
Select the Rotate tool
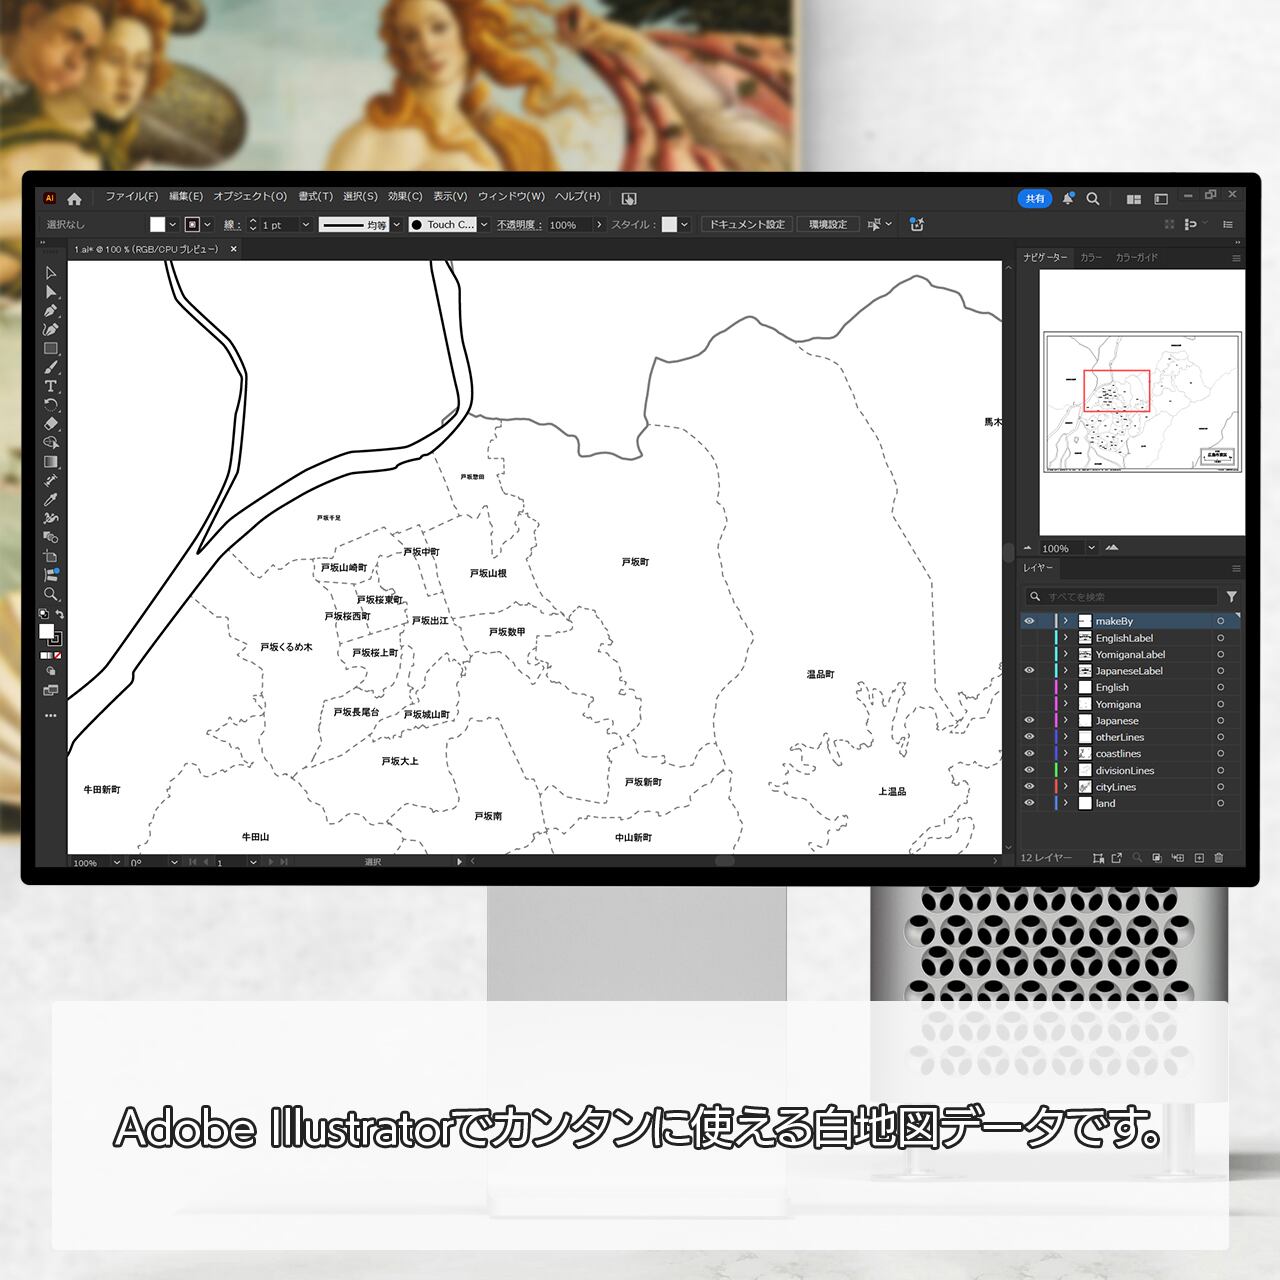(50, 405)
